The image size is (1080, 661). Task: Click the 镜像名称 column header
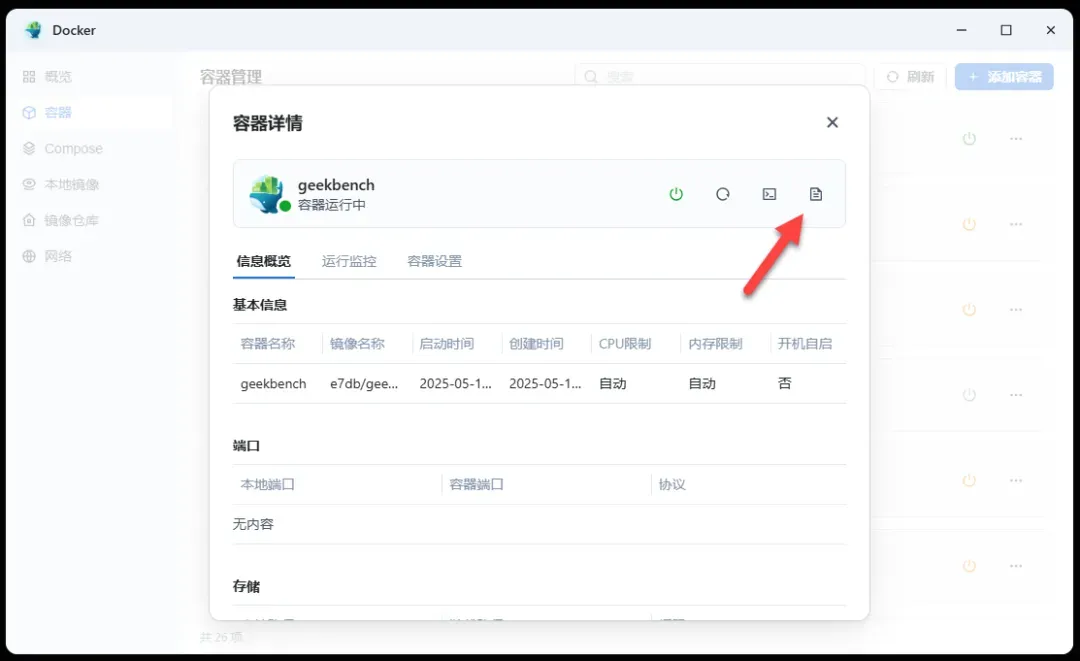[357, 344]
